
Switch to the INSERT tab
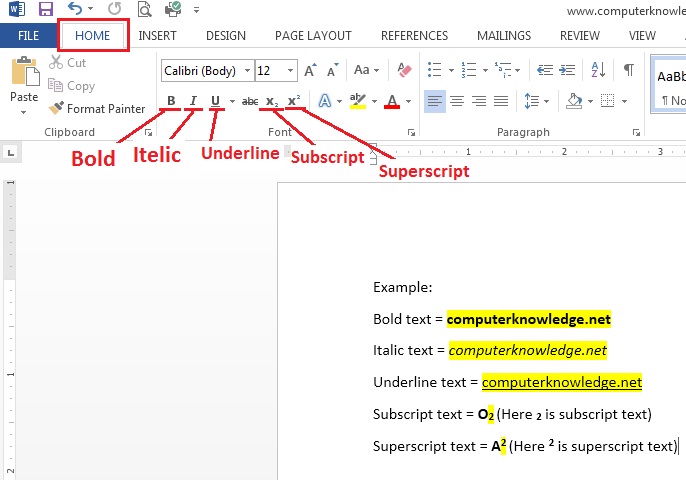pyautogui.click(x=158, y=35)
